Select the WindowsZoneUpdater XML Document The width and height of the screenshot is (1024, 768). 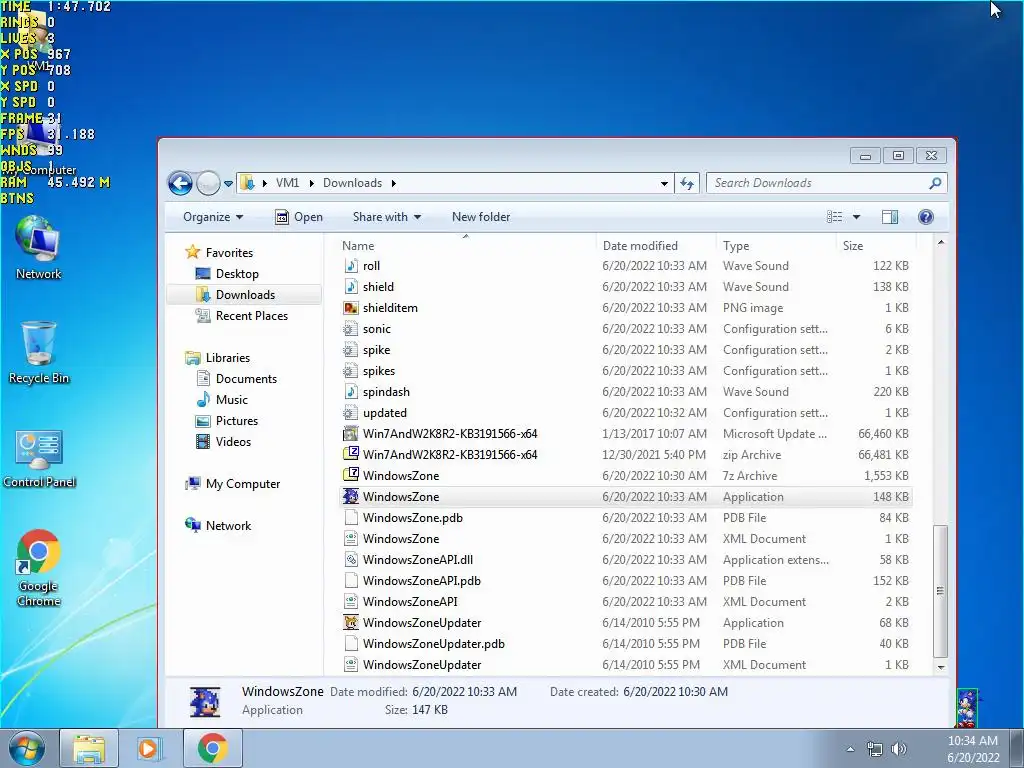tap(422, 665)
